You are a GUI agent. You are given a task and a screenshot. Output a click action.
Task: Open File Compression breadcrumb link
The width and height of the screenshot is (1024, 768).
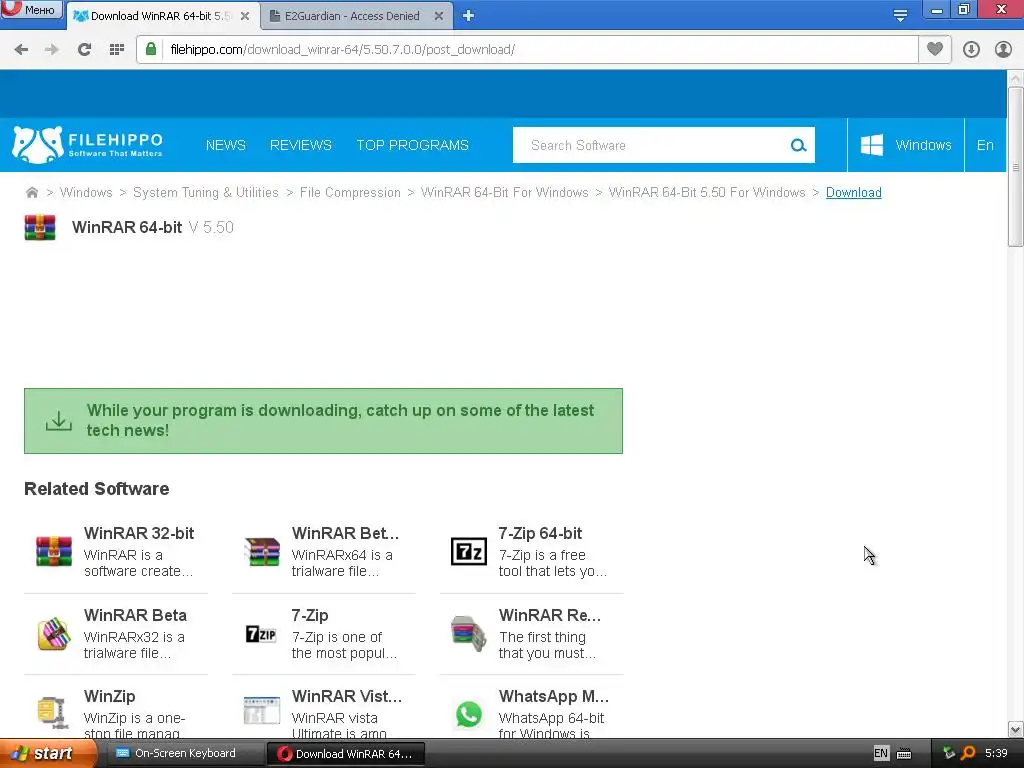[350, 193]
